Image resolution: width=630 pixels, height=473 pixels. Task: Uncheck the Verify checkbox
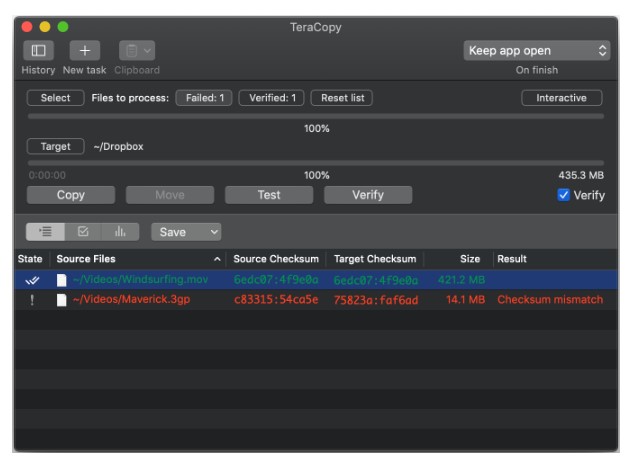(563, 195)
